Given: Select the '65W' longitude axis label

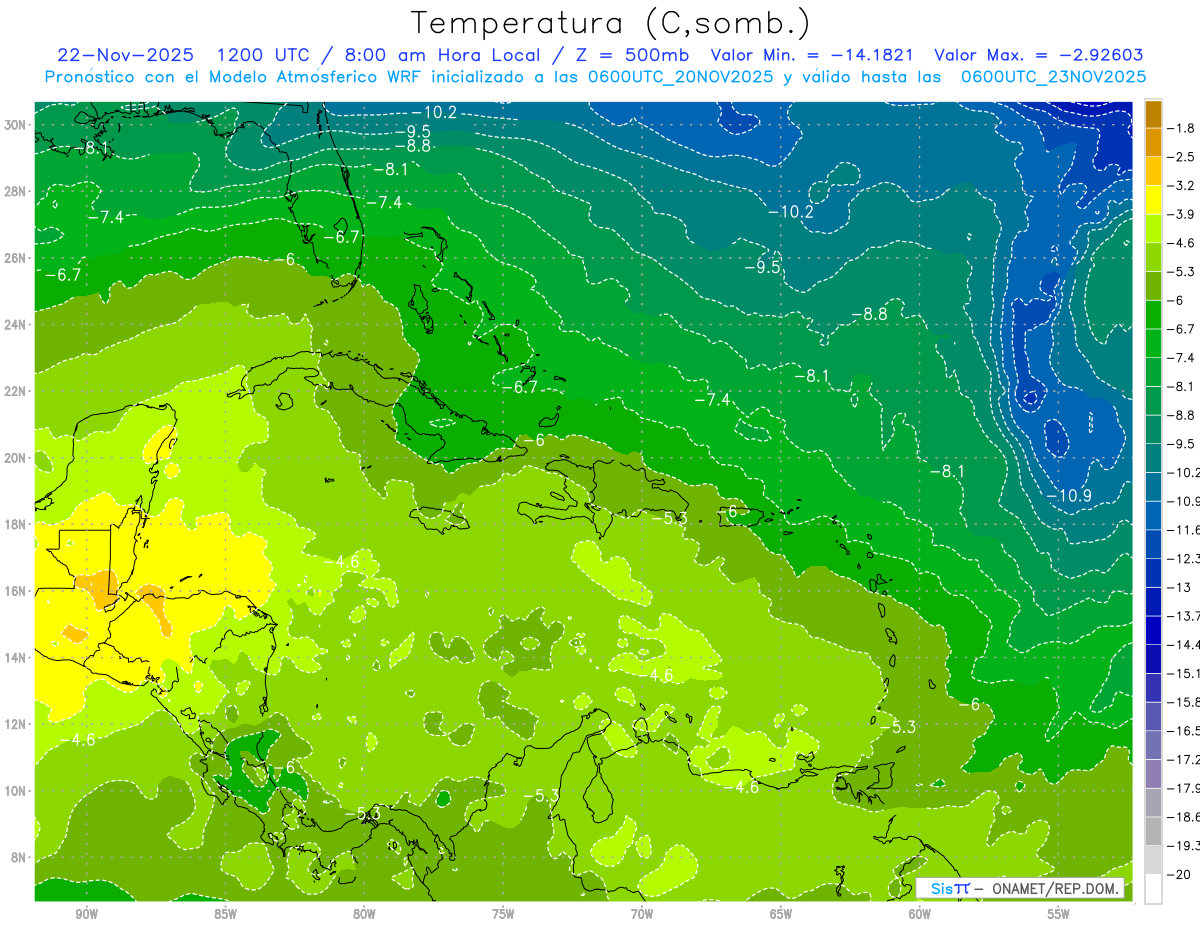Looking at the screenshot, I should [x=781, y=914].
